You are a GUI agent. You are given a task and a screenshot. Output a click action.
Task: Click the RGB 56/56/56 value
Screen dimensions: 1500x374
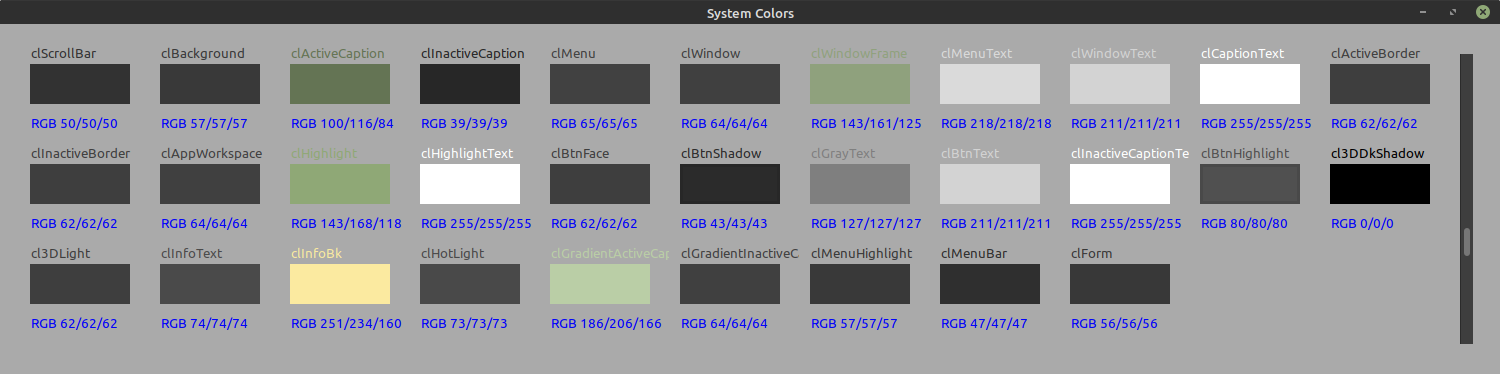pyautogui.click(x=1115, y=324)
